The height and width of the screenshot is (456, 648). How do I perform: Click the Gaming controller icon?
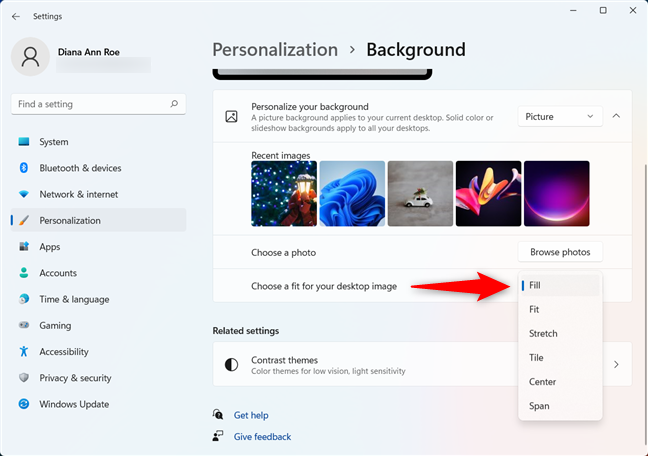[x=24, y=325]
